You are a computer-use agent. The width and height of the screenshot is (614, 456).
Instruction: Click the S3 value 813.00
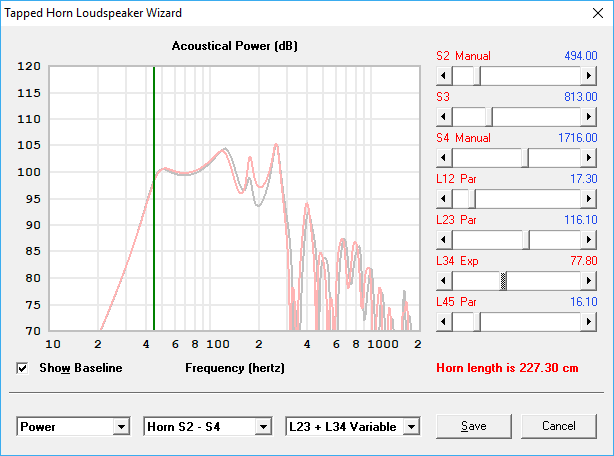click(581, 97)
